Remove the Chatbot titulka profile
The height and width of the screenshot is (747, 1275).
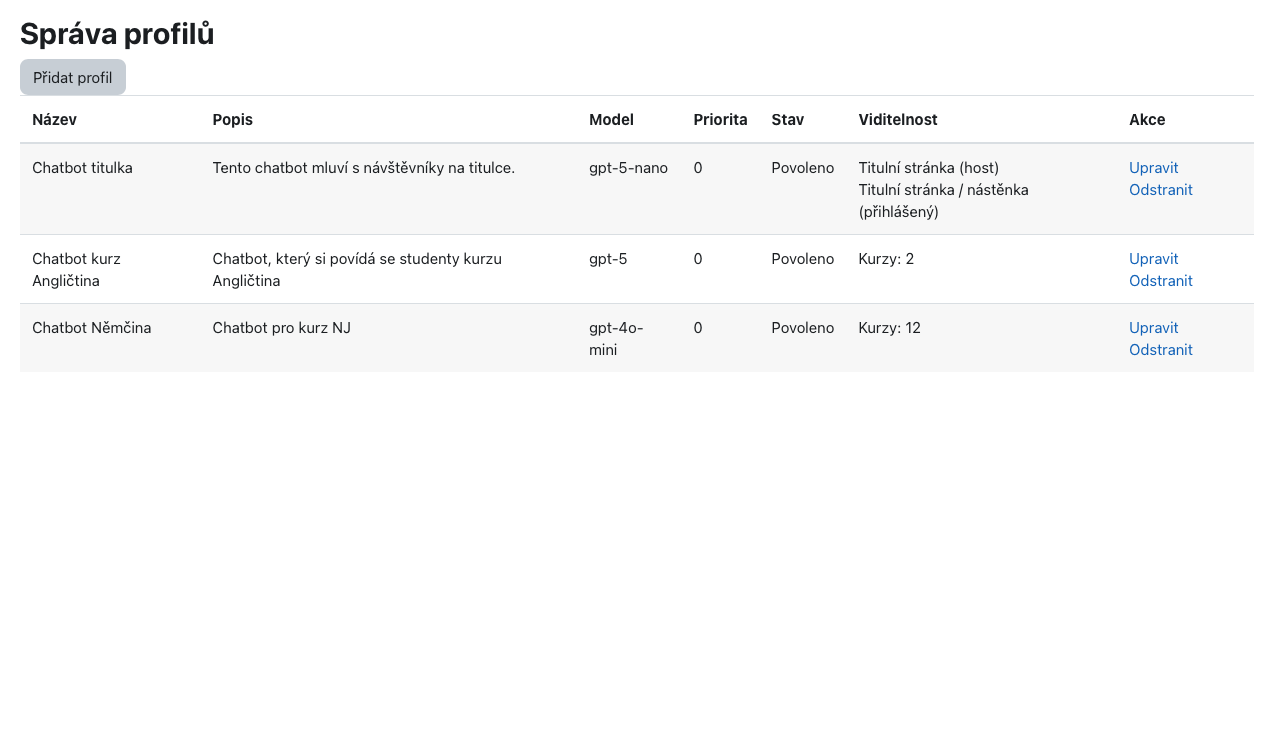click(1160, 190)
